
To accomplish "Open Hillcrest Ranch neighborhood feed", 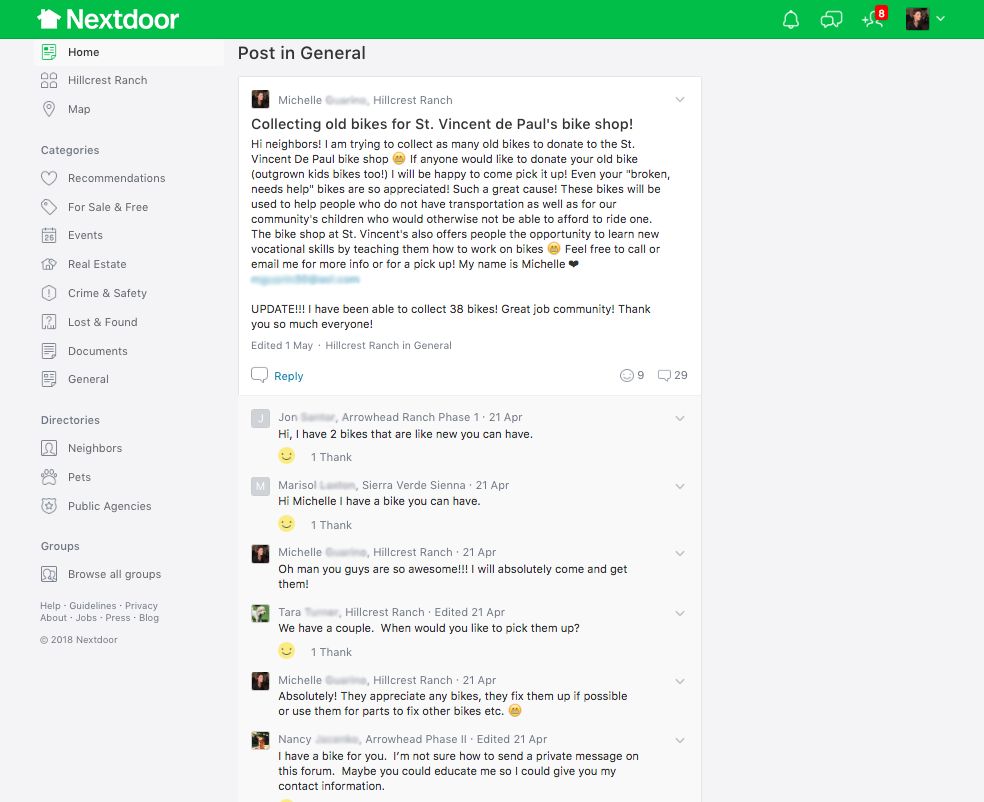I will 107,80.
